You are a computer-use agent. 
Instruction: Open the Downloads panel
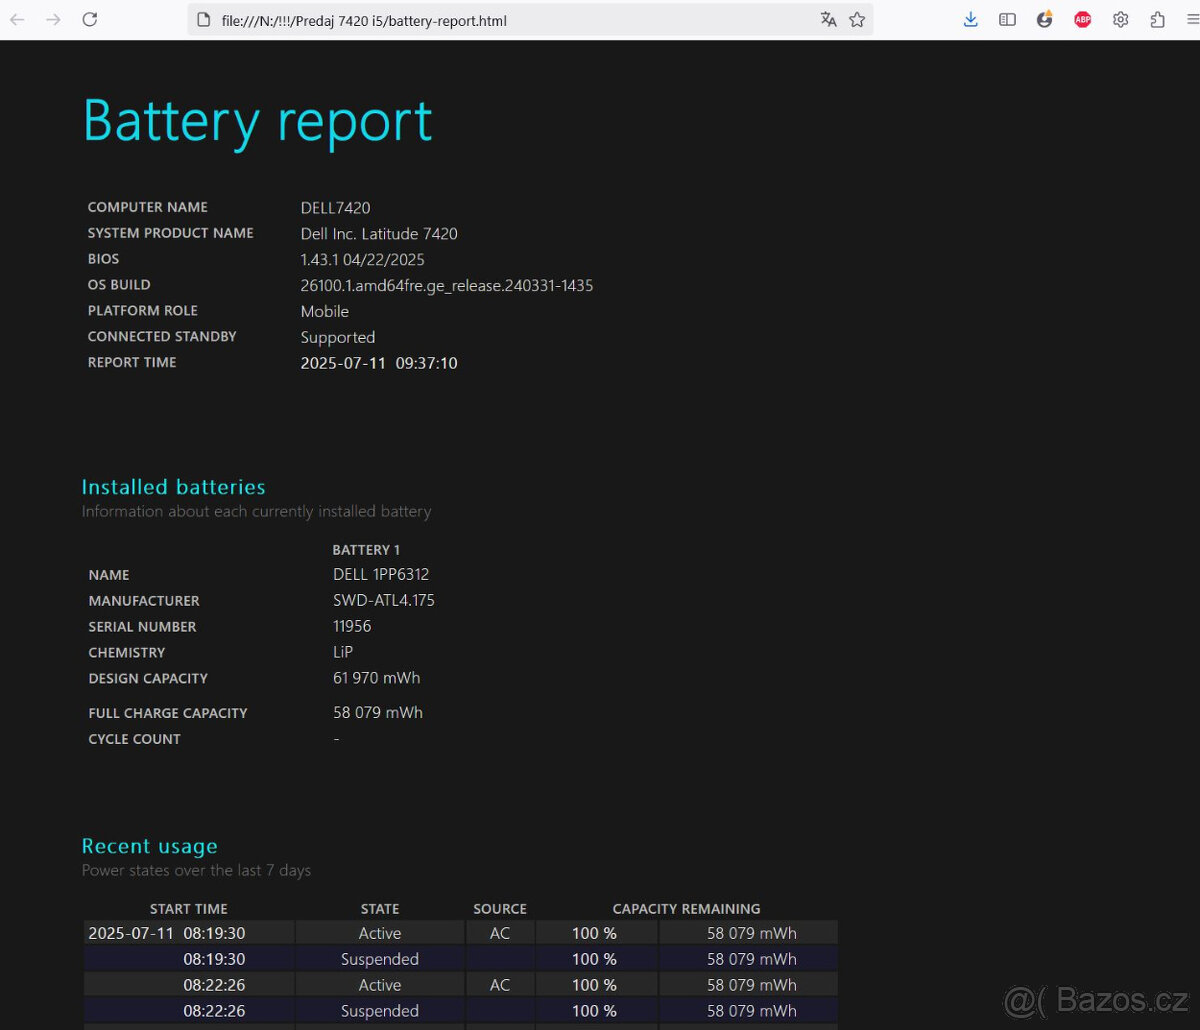point(970,19)
